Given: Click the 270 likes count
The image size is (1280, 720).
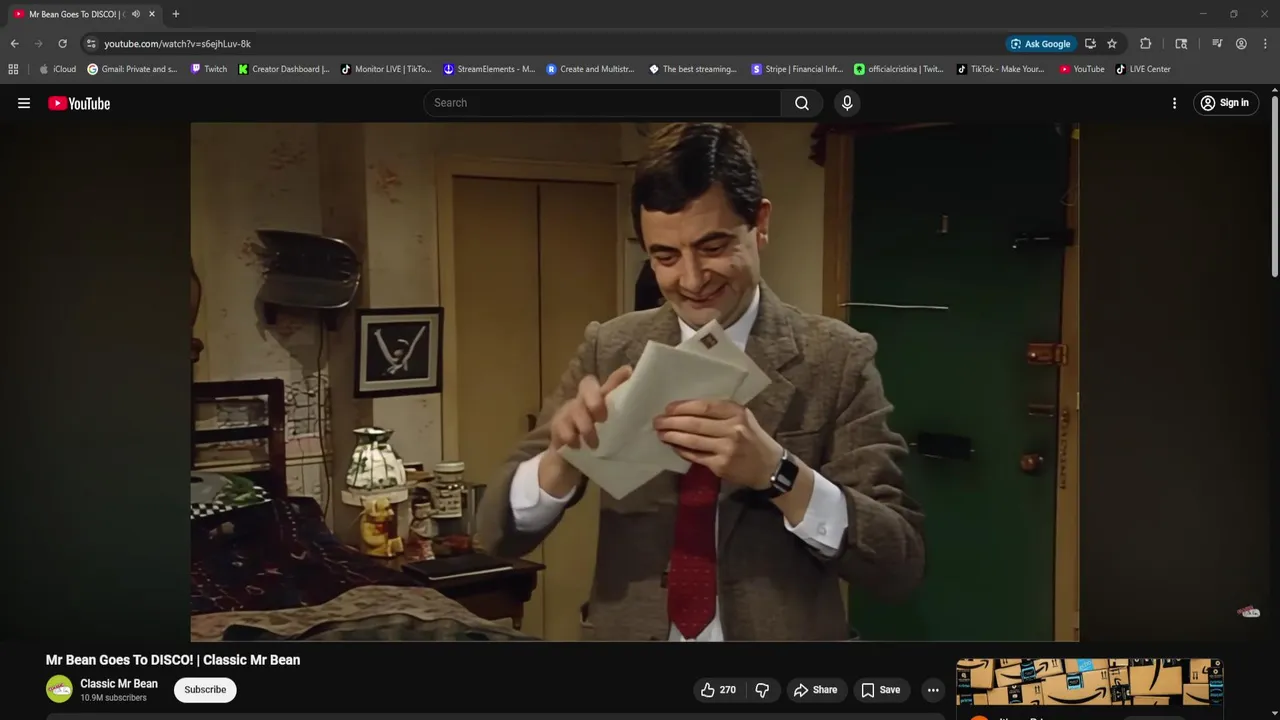Looking at the screenshot, I should pos(728,690).
